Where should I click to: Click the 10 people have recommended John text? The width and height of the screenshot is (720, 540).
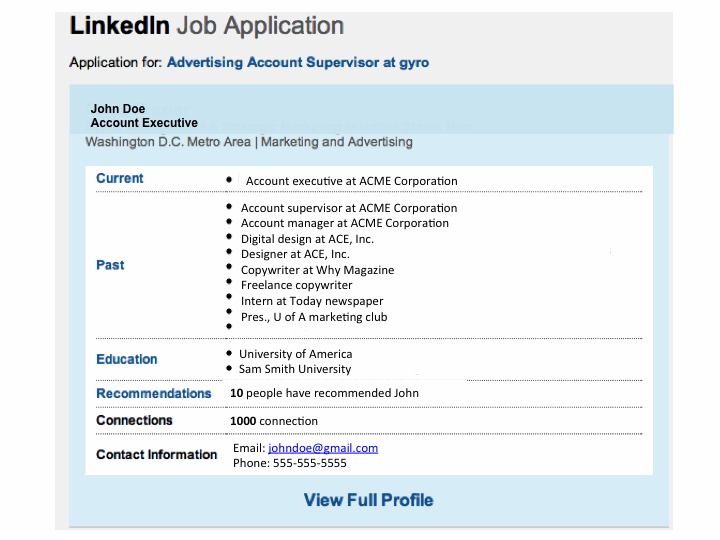point(324,393)
